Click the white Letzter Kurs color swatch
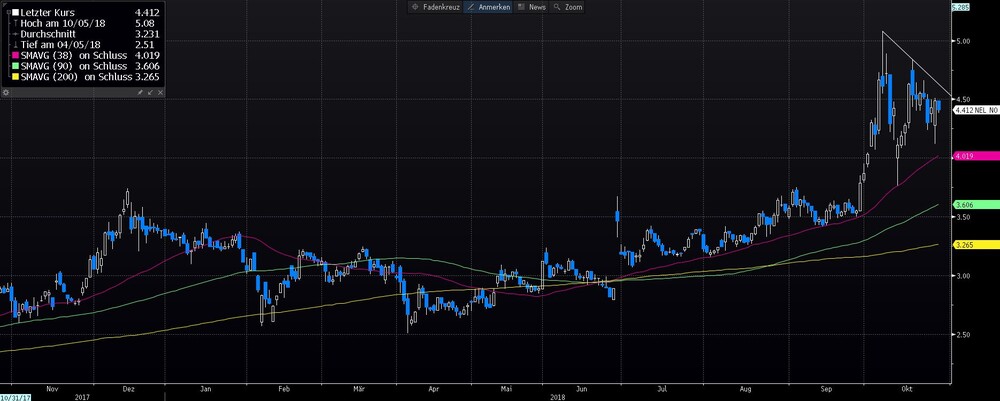The image size is (1000, 401). [16, 12]
